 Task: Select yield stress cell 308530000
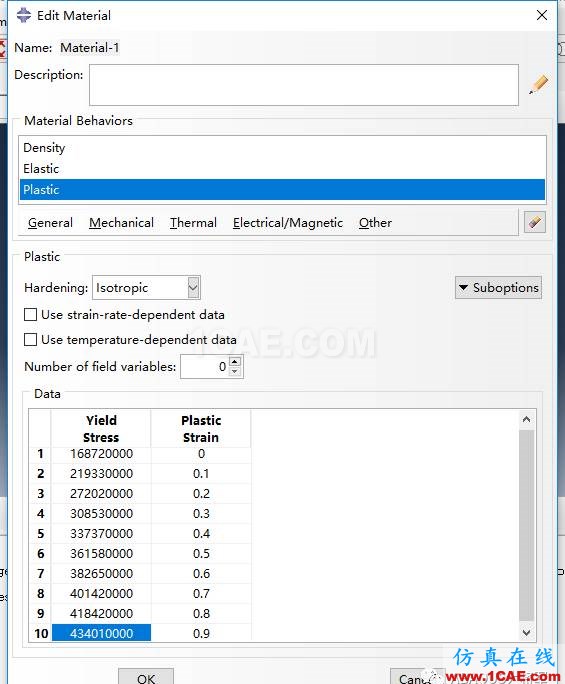pos(101,514)
